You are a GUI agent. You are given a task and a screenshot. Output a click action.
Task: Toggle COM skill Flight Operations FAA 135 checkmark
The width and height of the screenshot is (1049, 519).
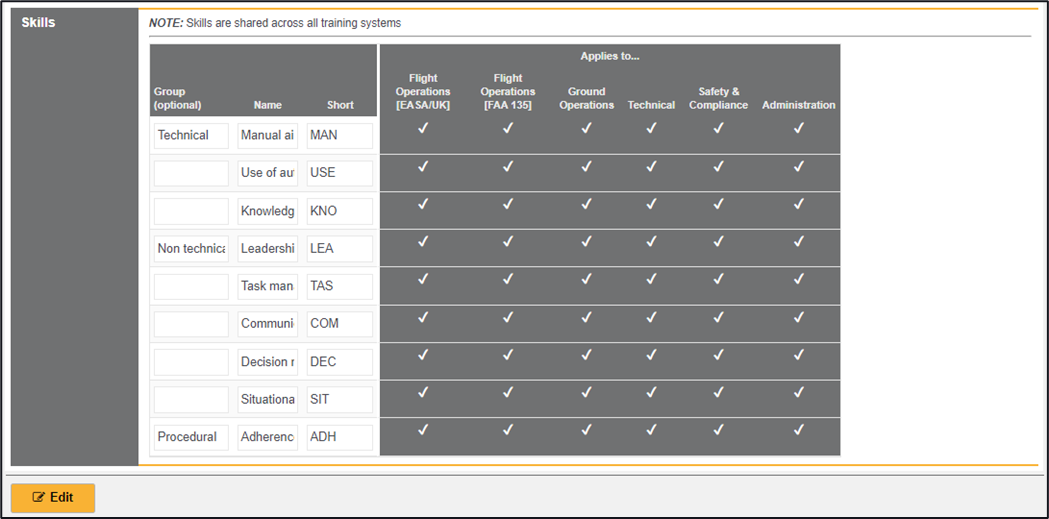[x=507, y=317]
